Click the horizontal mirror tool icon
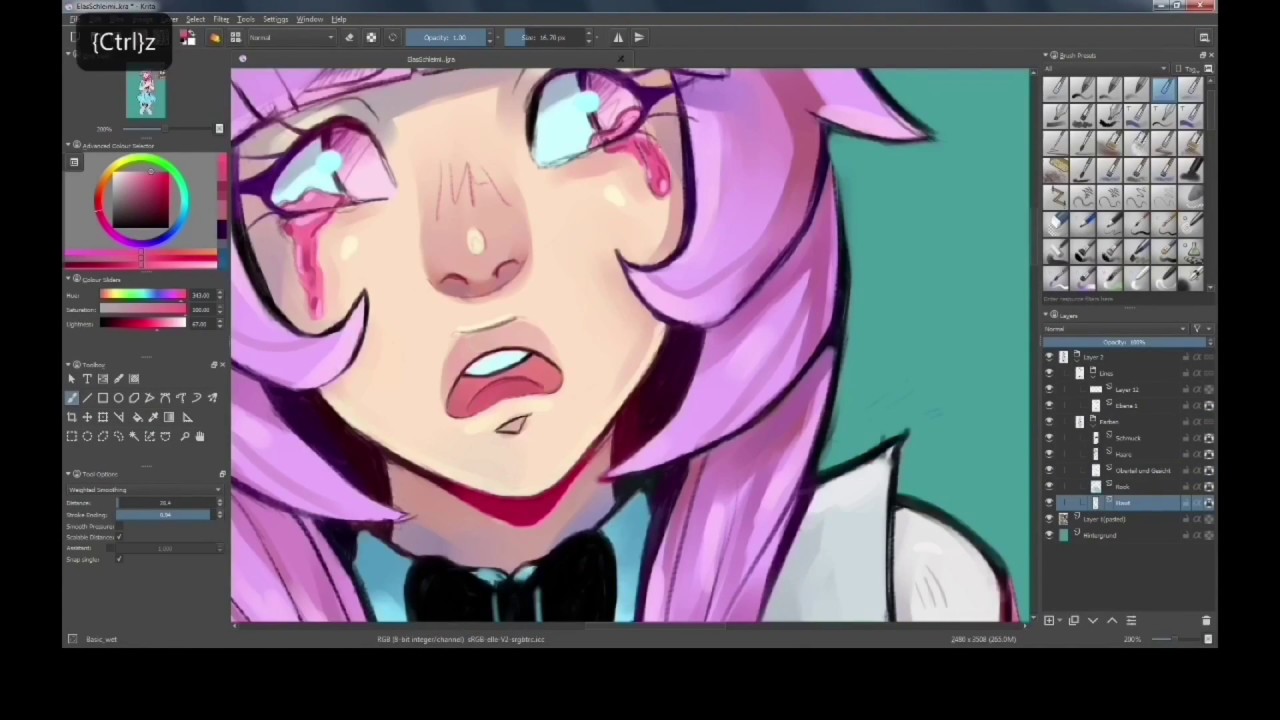 618,38
